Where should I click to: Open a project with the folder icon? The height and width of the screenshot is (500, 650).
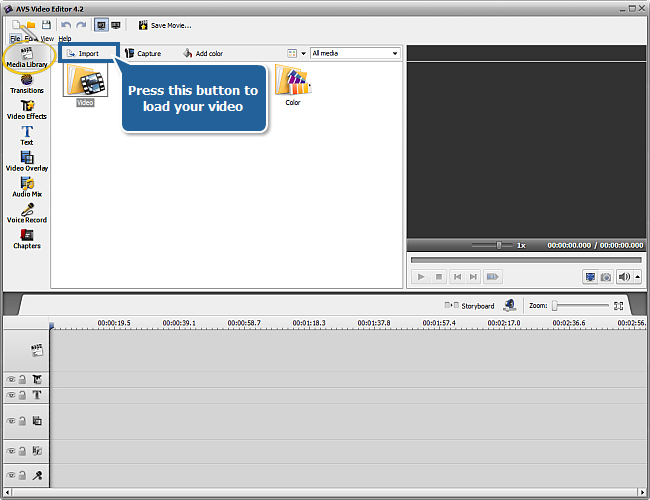(x=31, y=25)
